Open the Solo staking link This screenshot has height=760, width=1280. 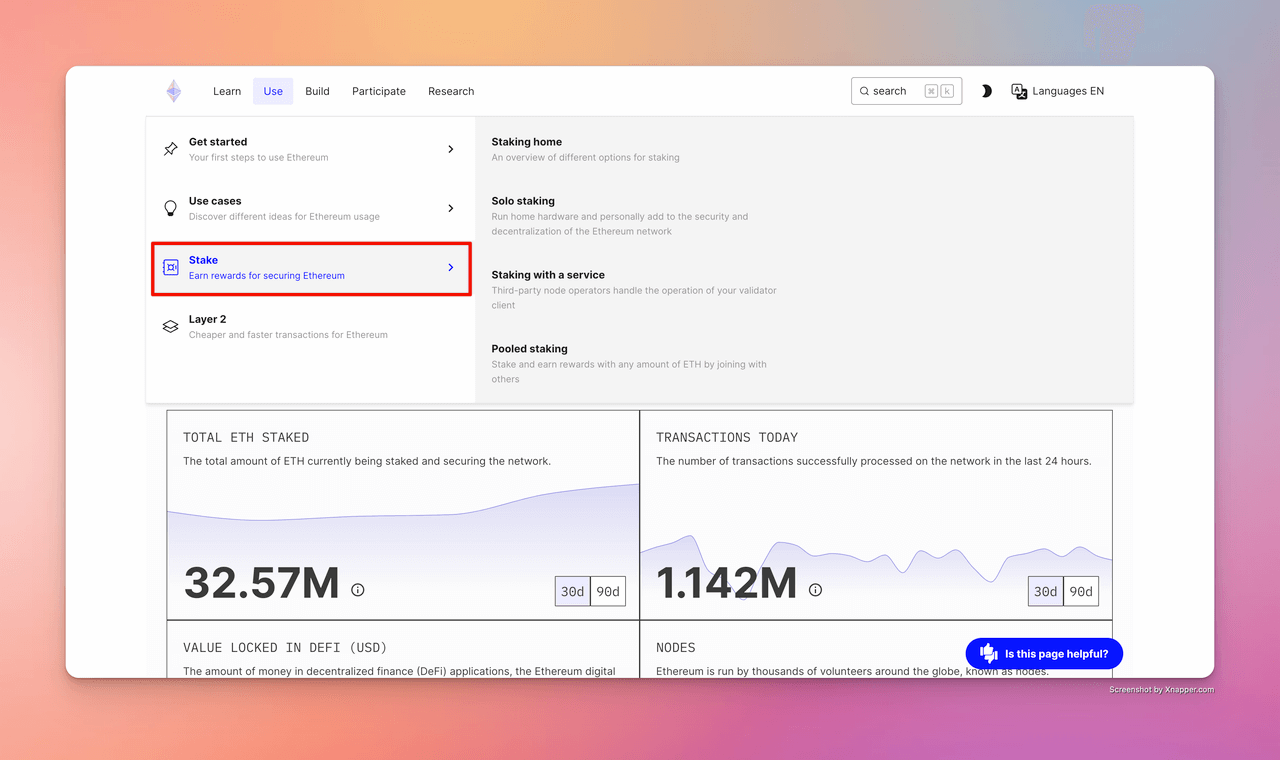point(523,201)
